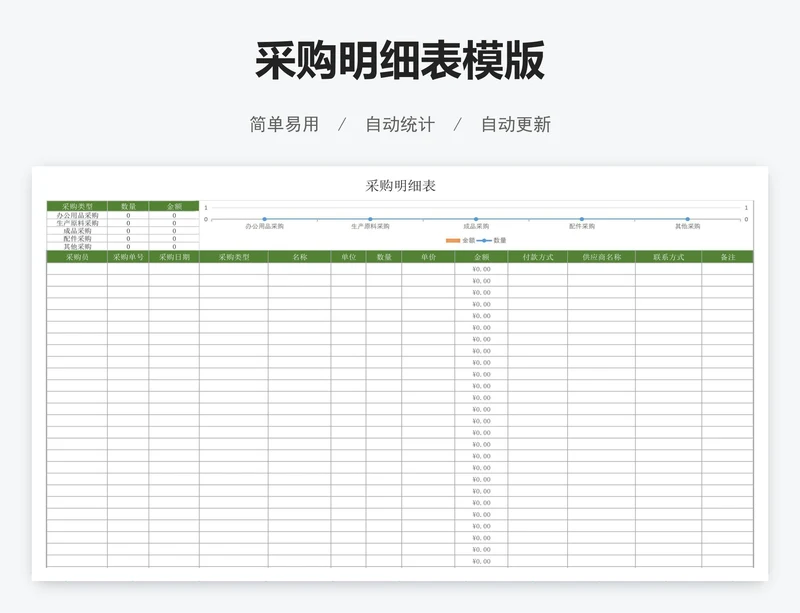The image size is (800, 613).
Task: Click the orange 金额 legend swatch in chart
Action: point(453,240)
